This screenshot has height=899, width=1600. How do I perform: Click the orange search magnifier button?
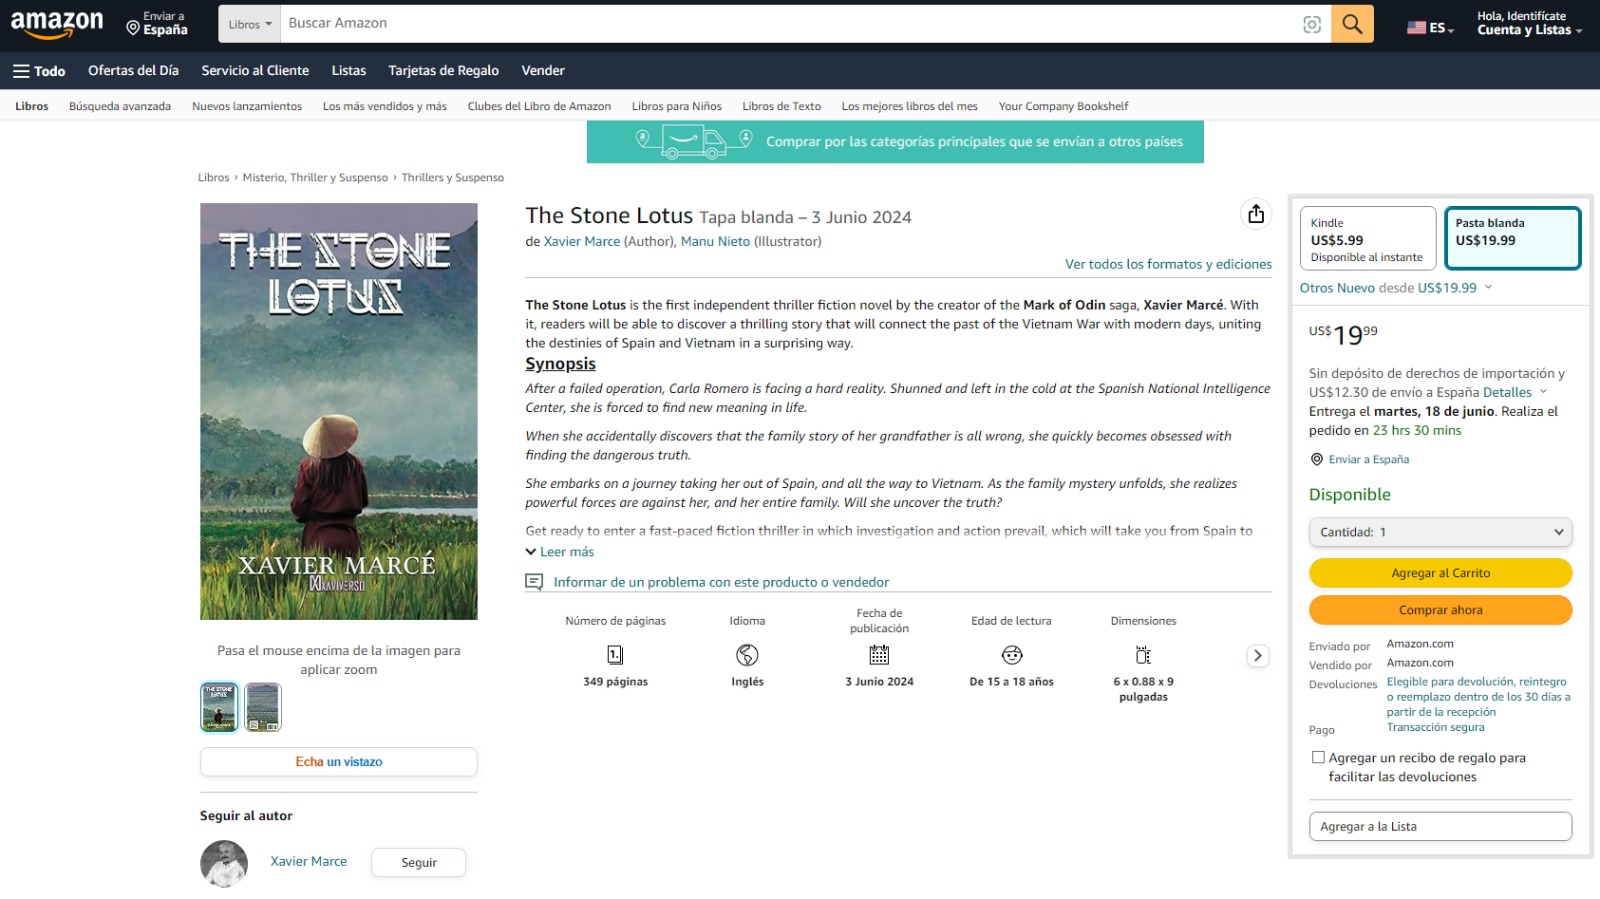point(1352,24)
